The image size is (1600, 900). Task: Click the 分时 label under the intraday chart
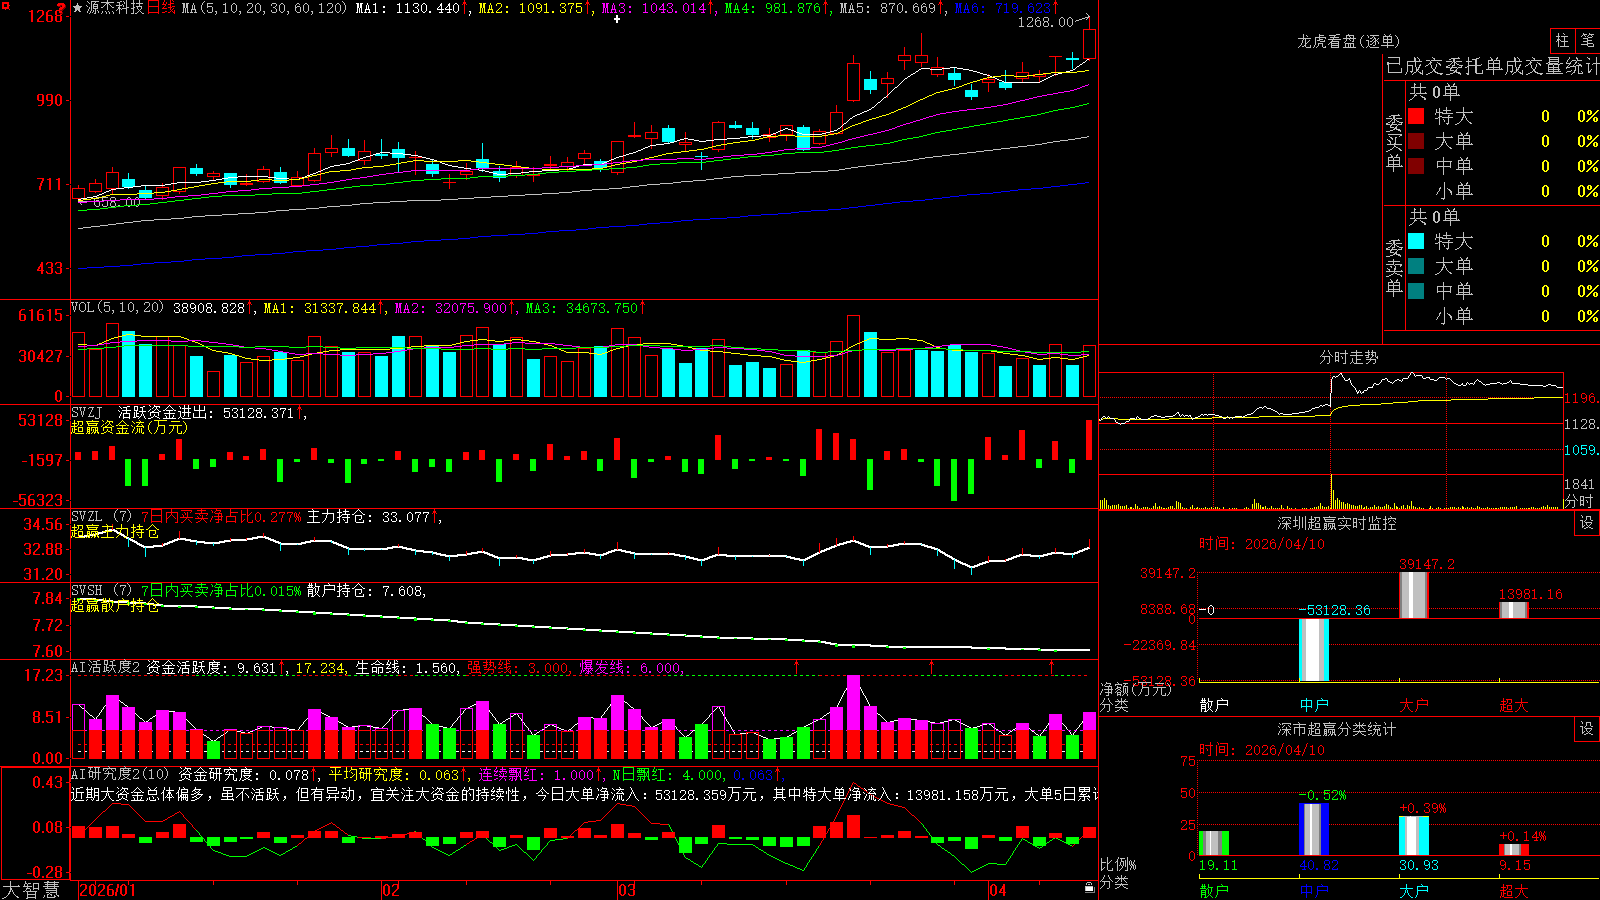(x=1579, y=500)
